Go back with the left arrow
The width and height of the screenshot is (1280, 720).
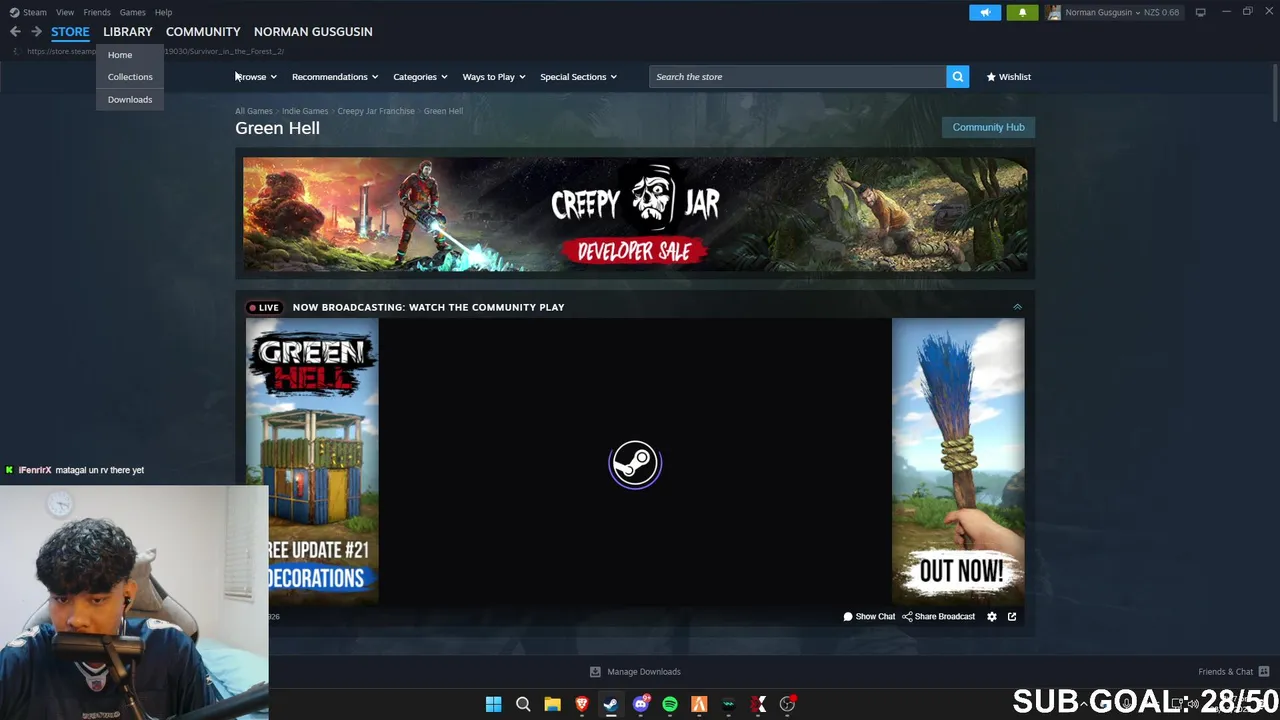(15, 31)
